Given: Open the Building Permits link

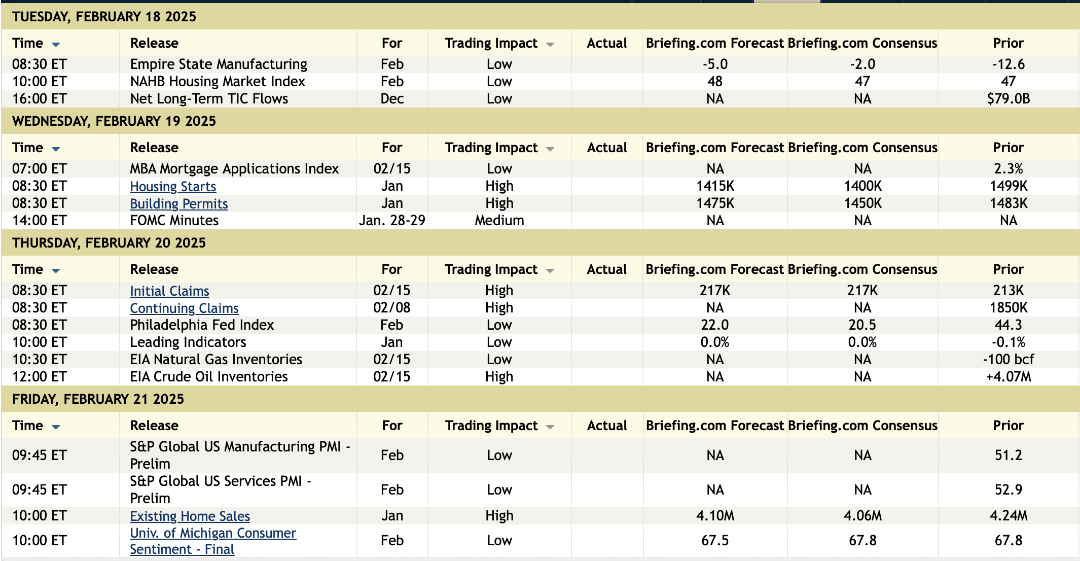Looking at the screenshot, I should click(179, 204).
